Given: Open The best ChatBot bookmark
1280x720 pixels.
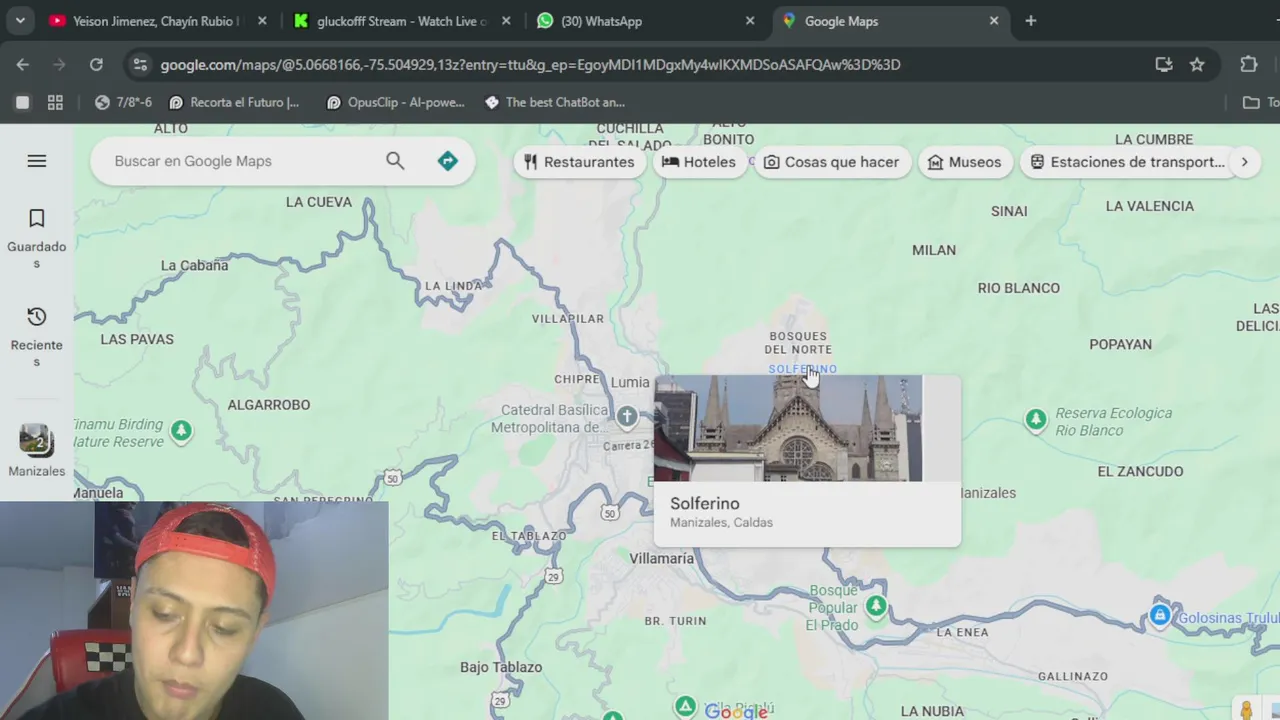Looking at the screenshot, I should point(555,102).
